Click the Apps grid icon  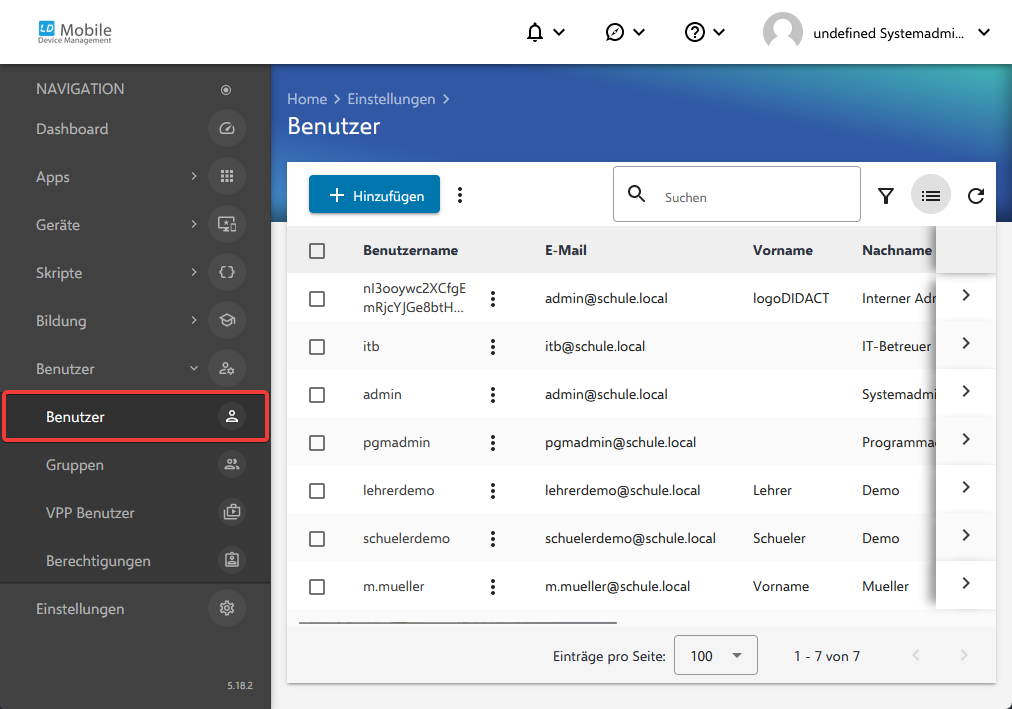(227, 176)
